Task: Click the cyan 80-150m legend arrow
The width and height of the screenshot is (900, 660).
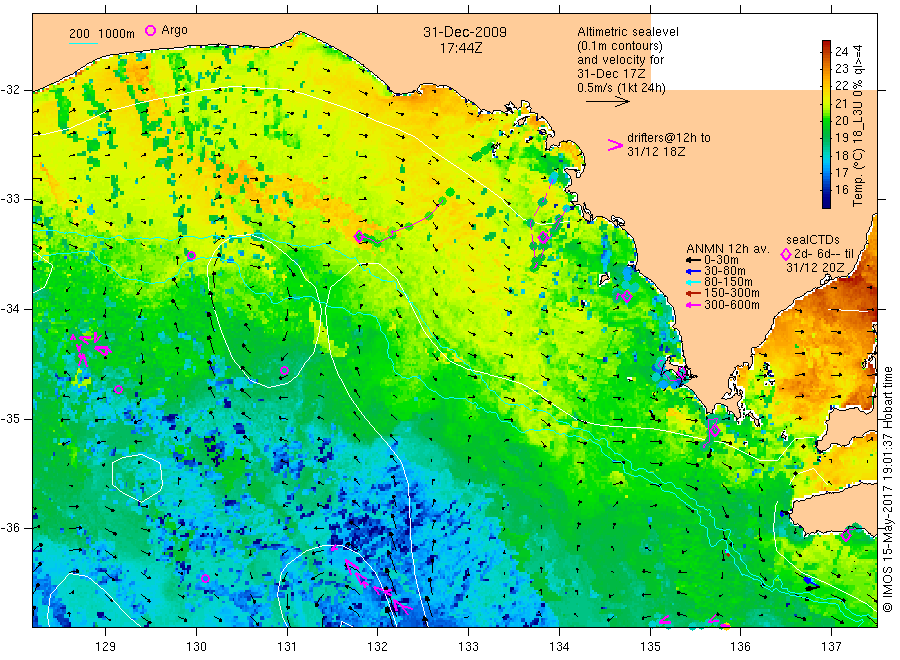Action: (692, 282)
